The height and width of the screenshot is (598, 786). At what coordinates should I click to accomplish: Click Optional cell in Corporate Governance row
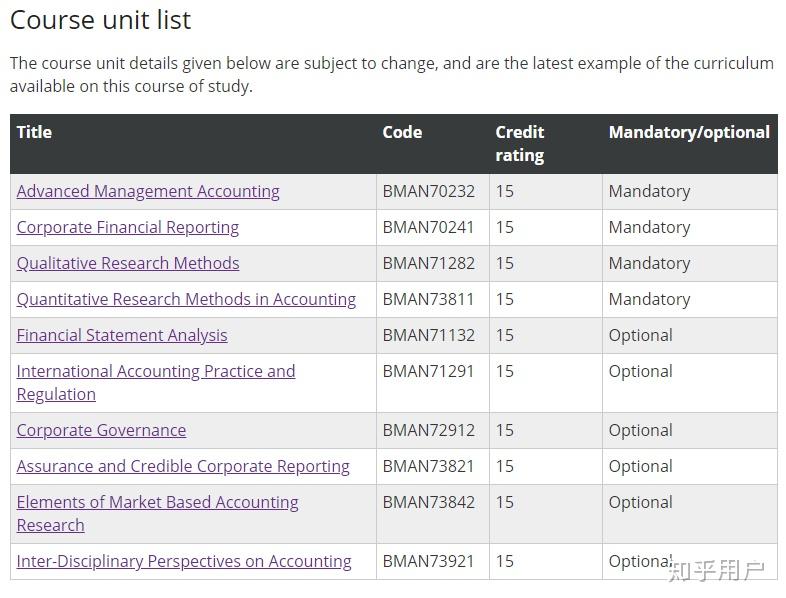[x=641, y=431]
